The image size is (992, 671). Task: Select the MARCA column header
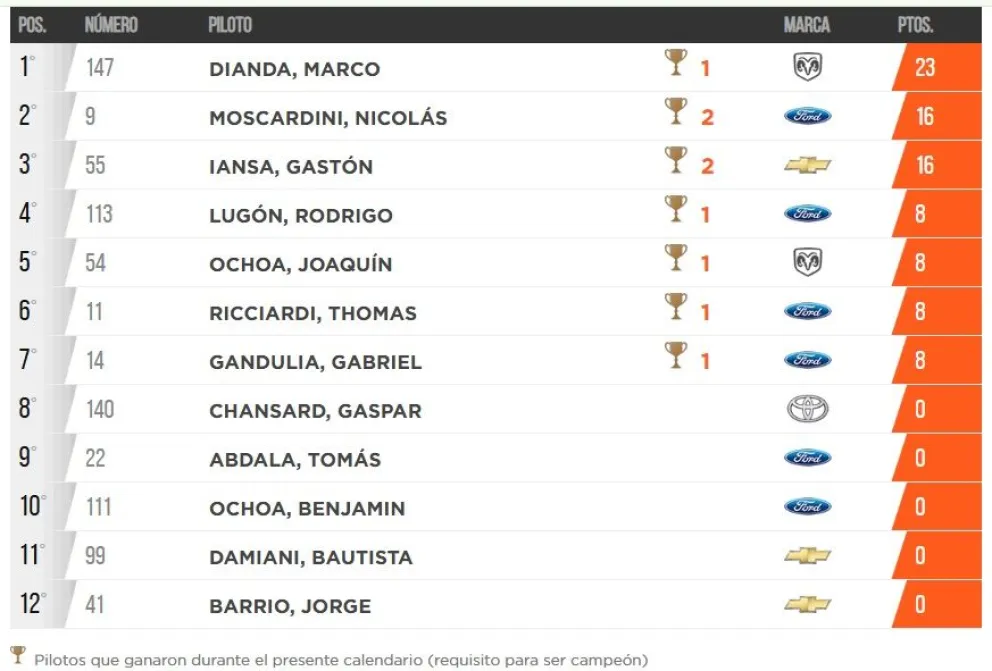(x=807, y=25)
